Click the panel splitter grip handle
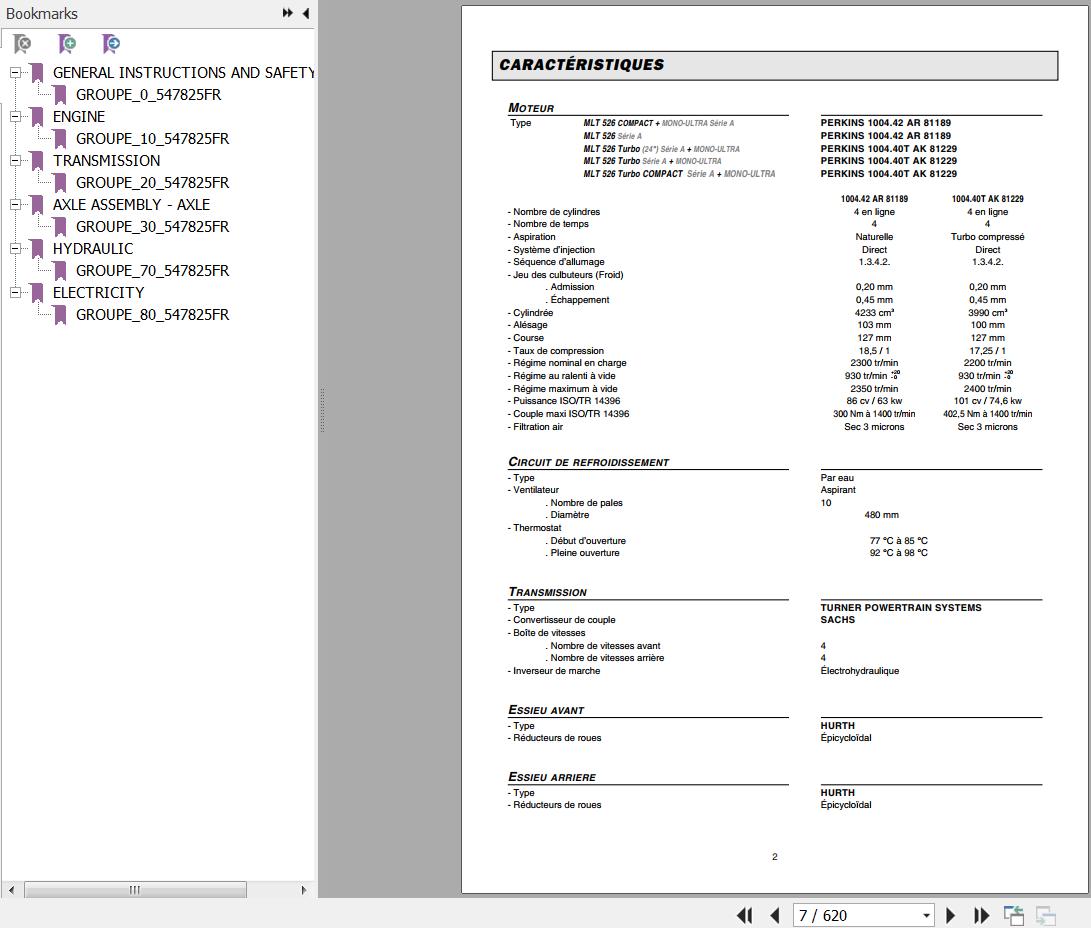 click(322, 410)
